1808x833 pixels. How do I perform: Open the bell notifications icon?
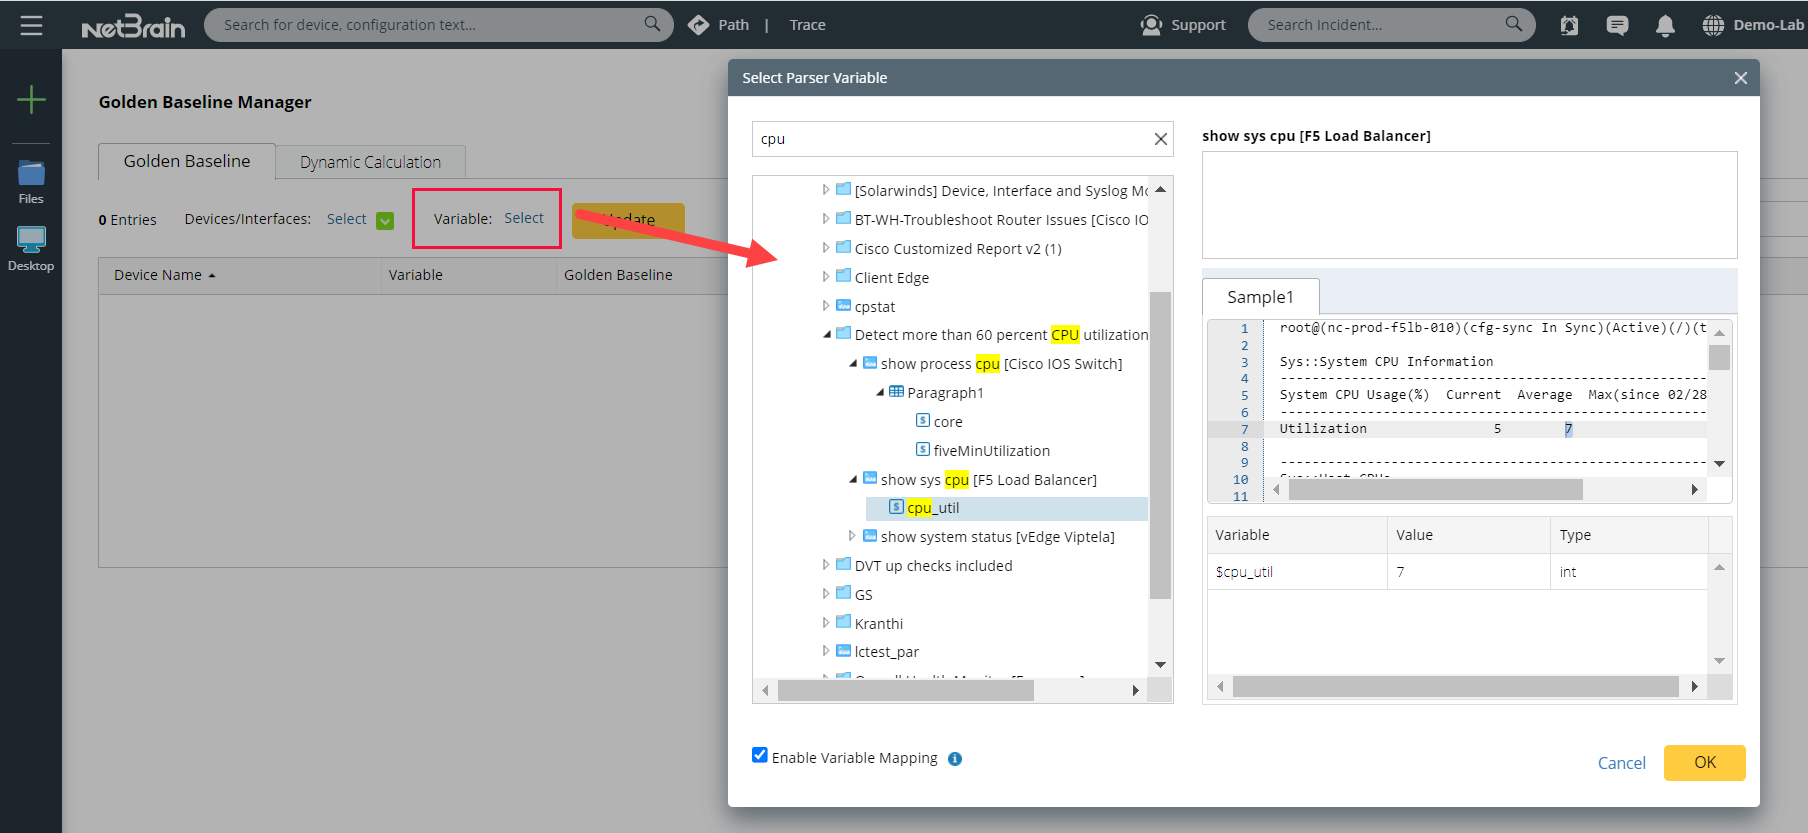tap(1665, 26)
